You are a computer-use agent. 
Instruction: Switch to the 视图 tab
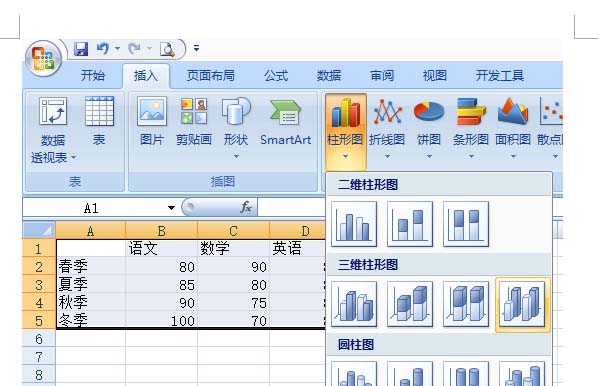(435, 75)
